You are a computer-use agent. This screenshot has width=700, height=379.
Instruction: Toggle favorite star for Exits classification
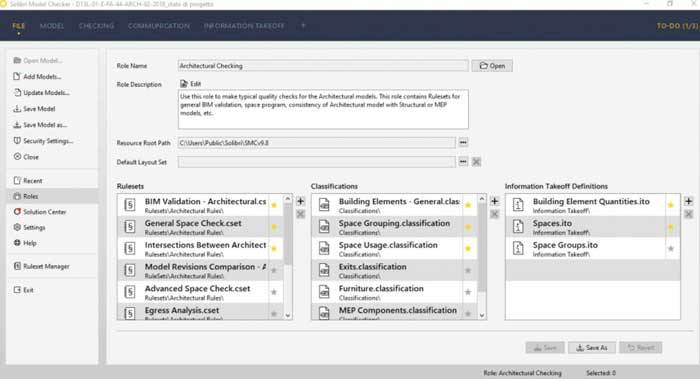coord(468,271)
